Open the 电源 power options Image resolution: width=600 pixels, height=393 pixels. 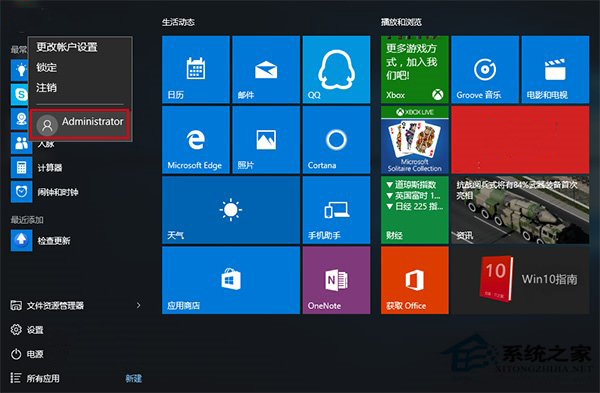[x=27, y=354]
